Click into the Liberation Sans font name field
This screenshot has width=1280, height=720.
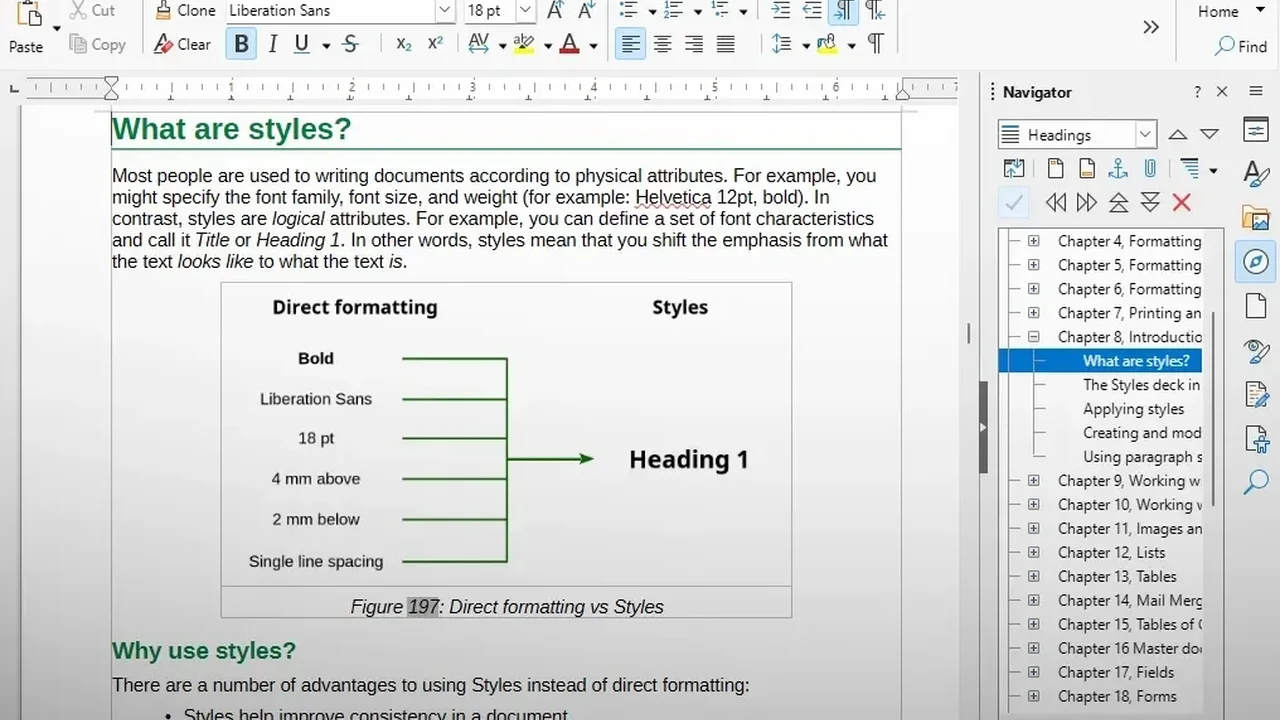pyautogui.click(x=330, y=11)
